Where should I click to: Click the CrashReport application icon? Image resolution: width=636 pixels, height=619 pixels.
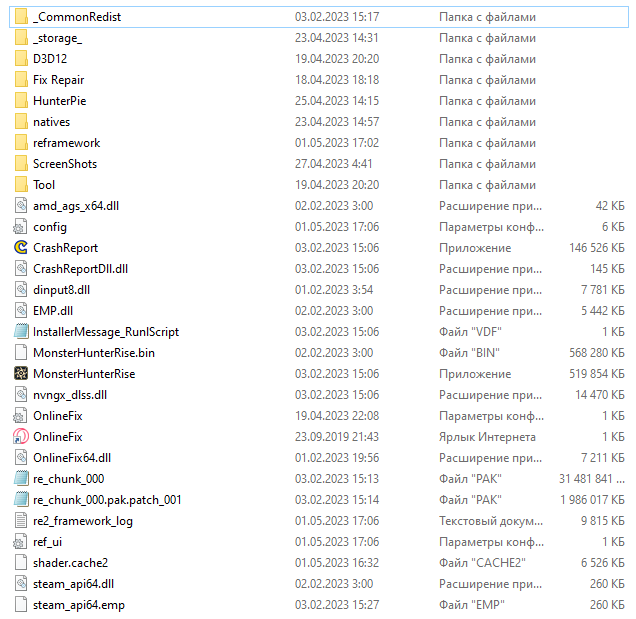(x=21, y=247)
